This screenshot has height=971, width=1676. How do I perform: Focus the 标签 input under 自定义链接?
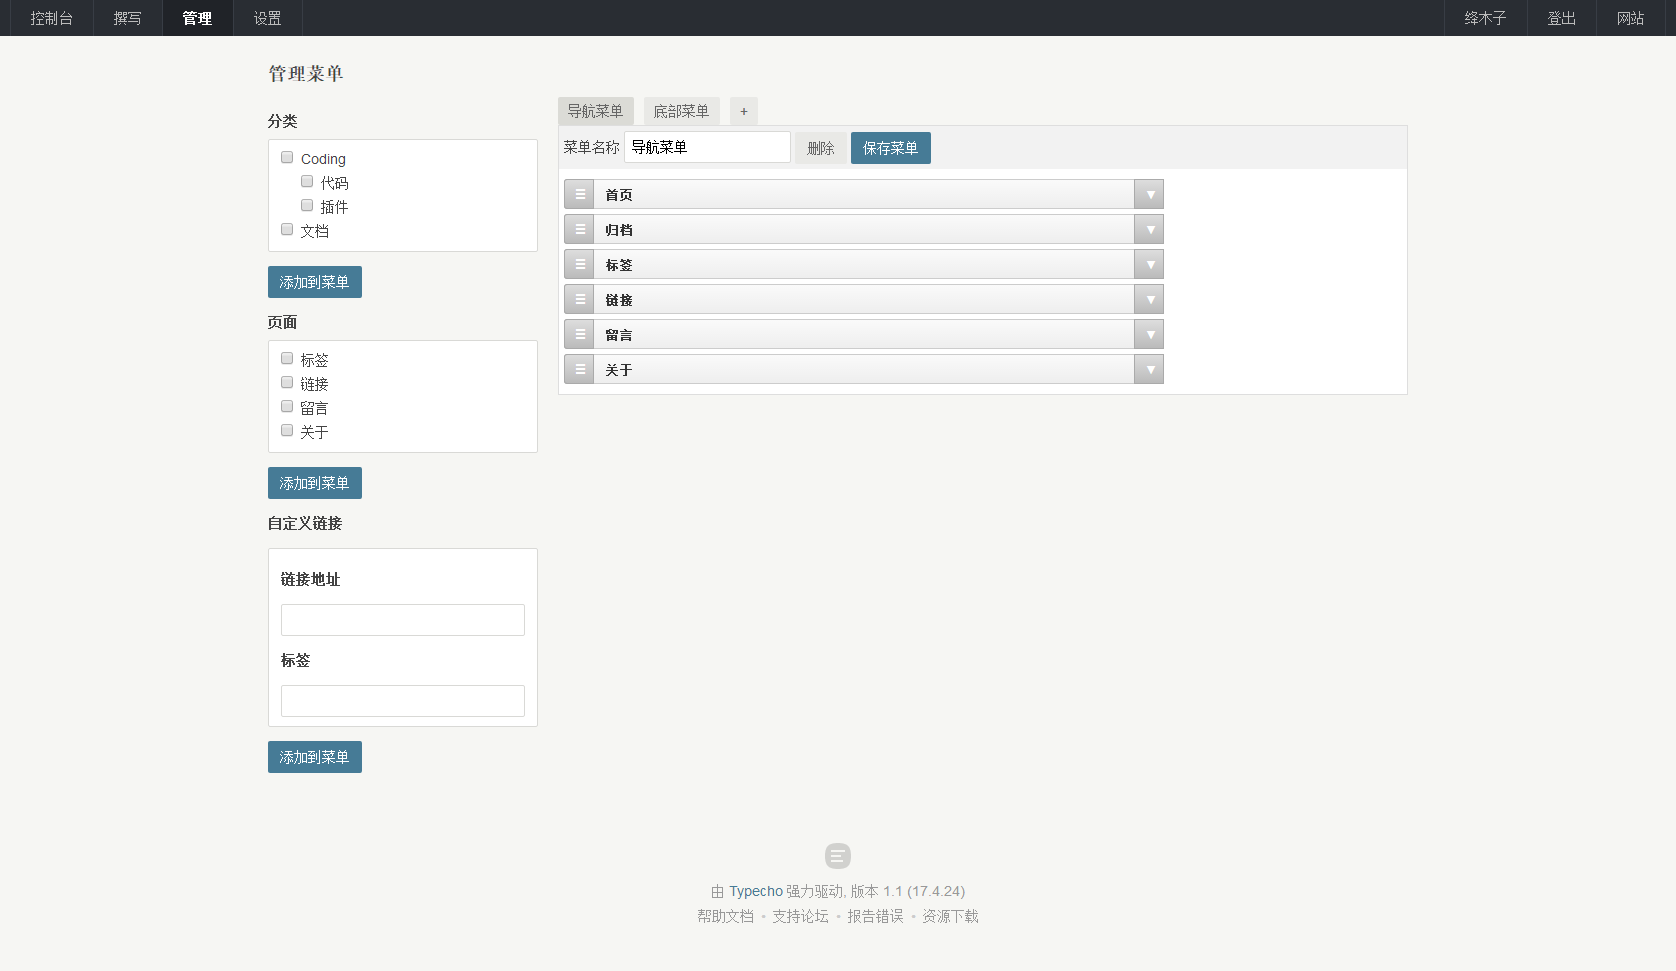(403, 701)
